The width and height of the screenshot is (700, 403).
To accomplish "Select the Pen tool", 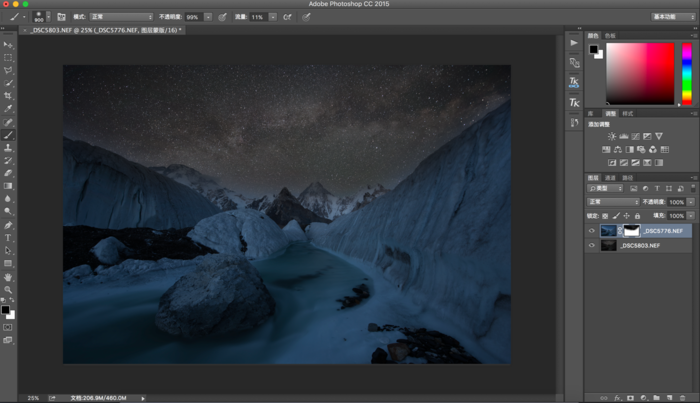I will click(x=8, y=225).
